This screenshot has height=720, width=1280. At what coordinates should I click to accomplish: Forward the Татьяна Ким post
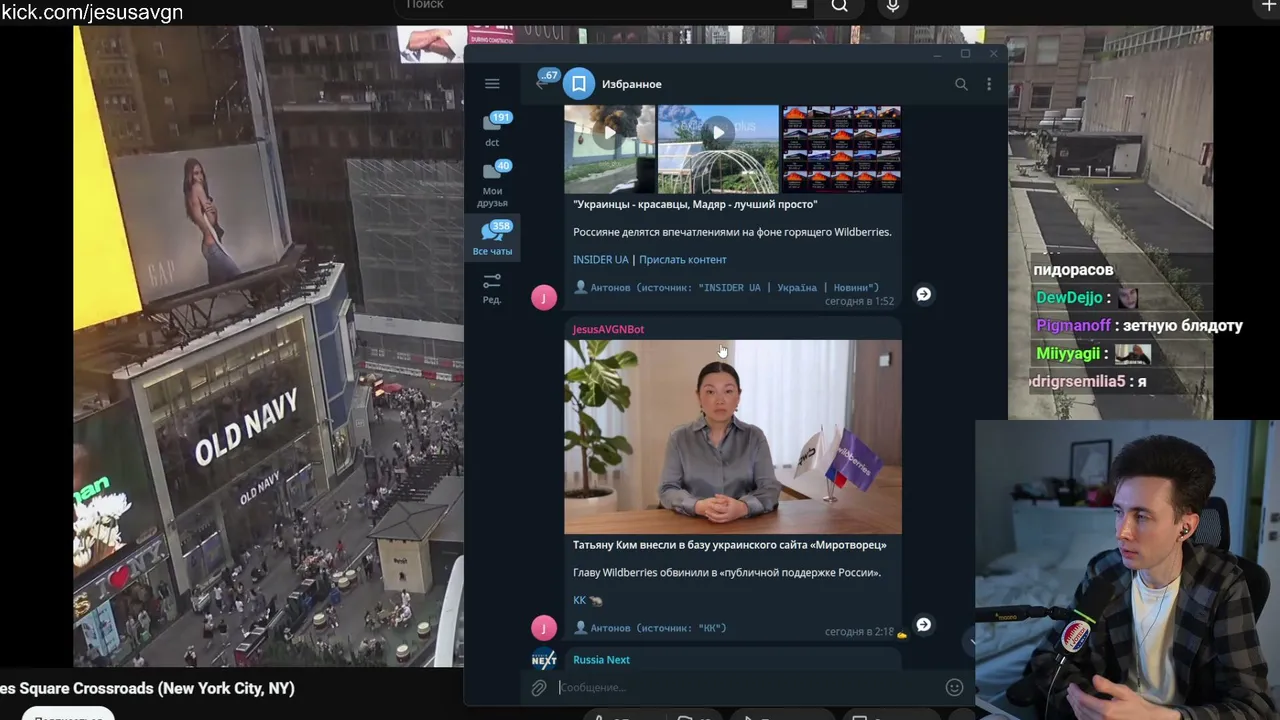[x=924, y=624]
